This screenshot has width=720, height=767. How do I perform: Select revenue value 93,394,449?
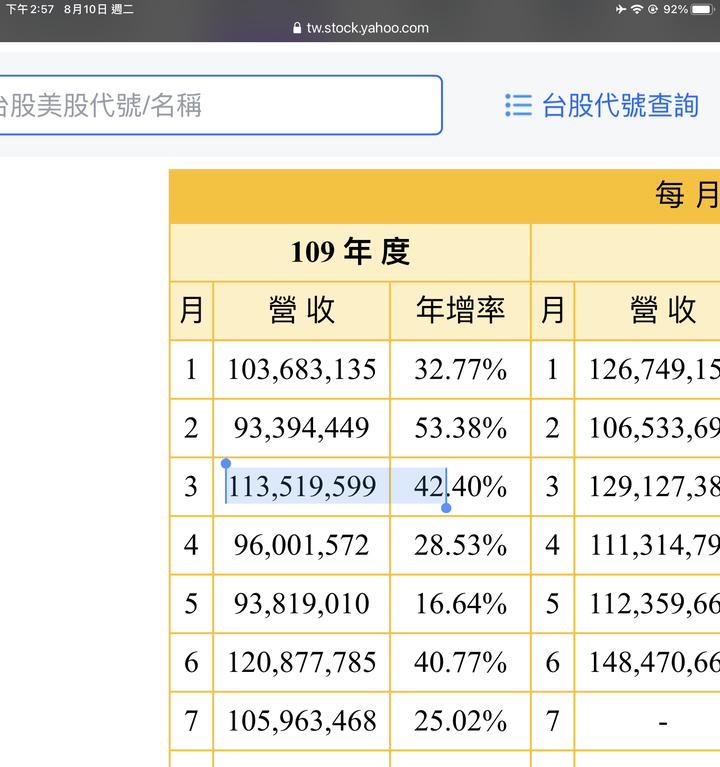coord(301,428)
